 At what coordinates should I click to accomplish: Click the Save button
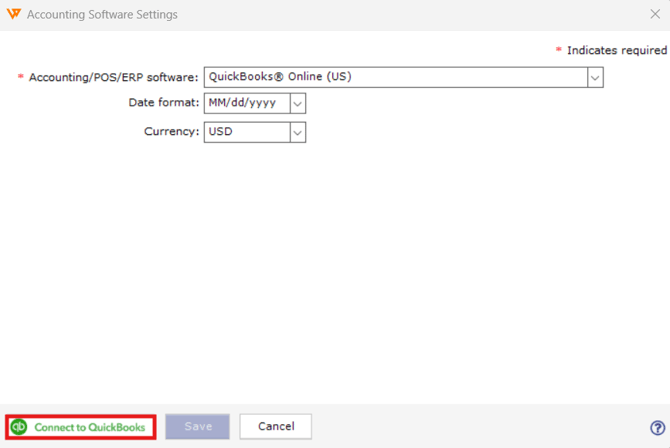coord(197,426)
